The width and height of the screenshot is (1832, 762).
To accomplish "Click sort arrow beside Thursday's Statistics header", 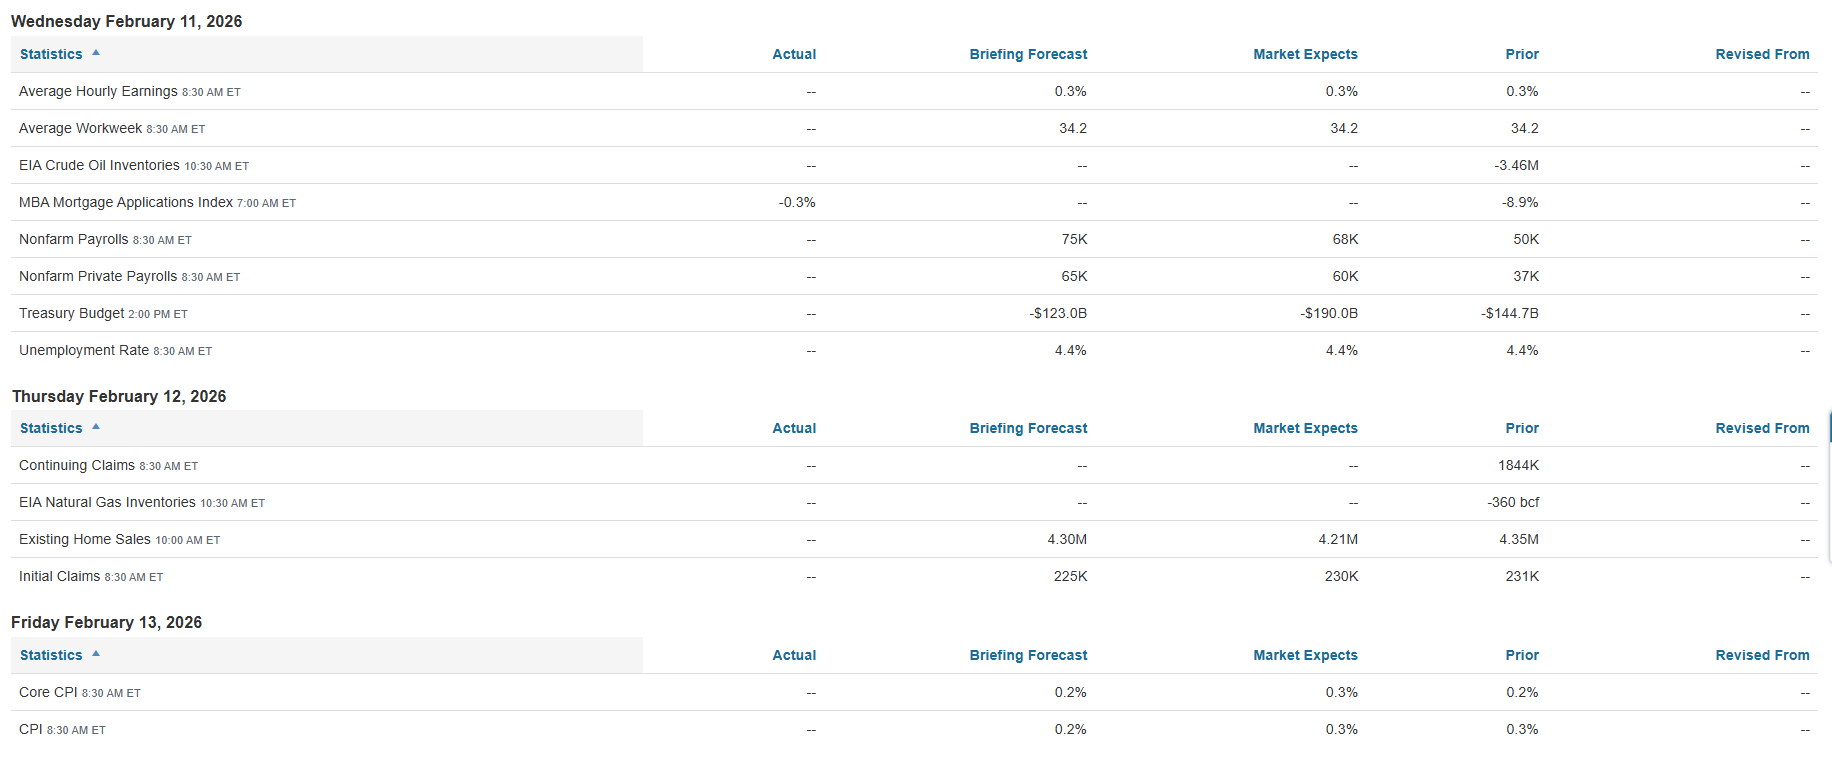I will point(96,427).
